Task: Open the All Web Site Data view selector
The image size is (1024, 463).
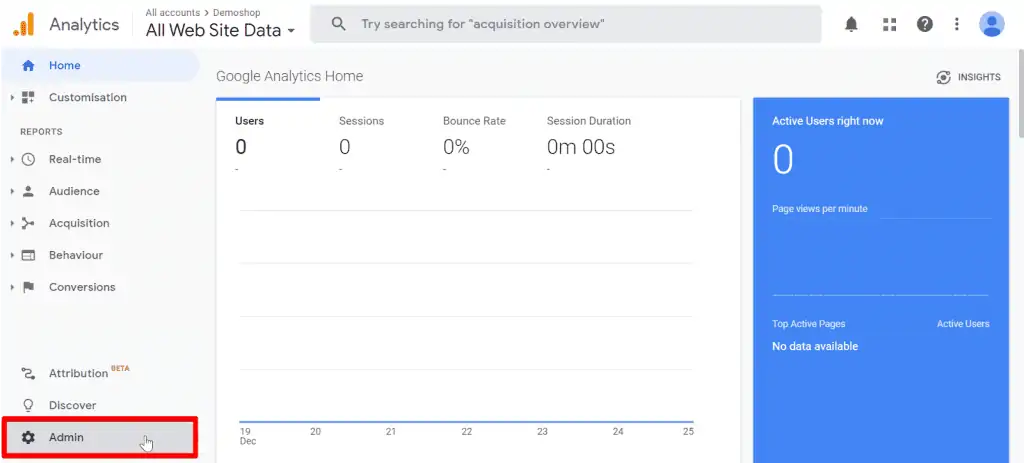Action: [x=220, y=30]
